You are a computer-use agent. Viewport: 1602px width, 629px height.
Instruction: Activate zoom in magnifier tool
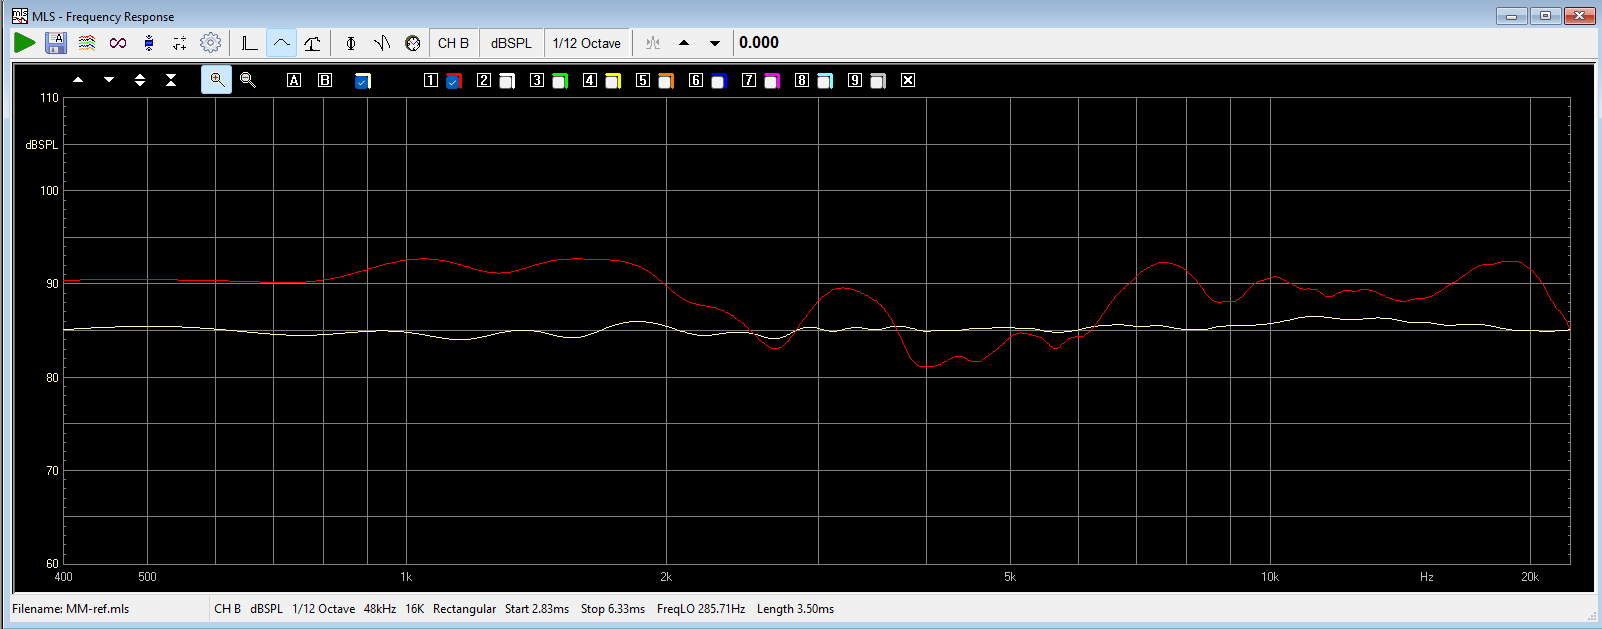pos(216,80)
